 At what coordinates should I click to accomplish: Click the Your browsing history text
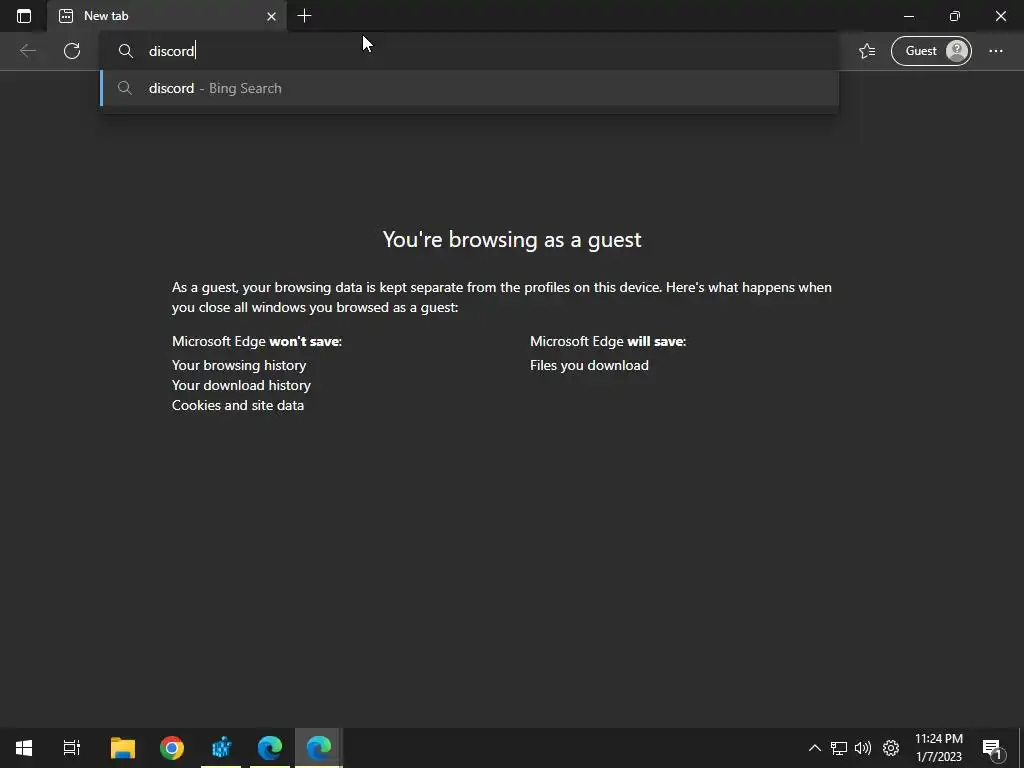coord(239,366)
